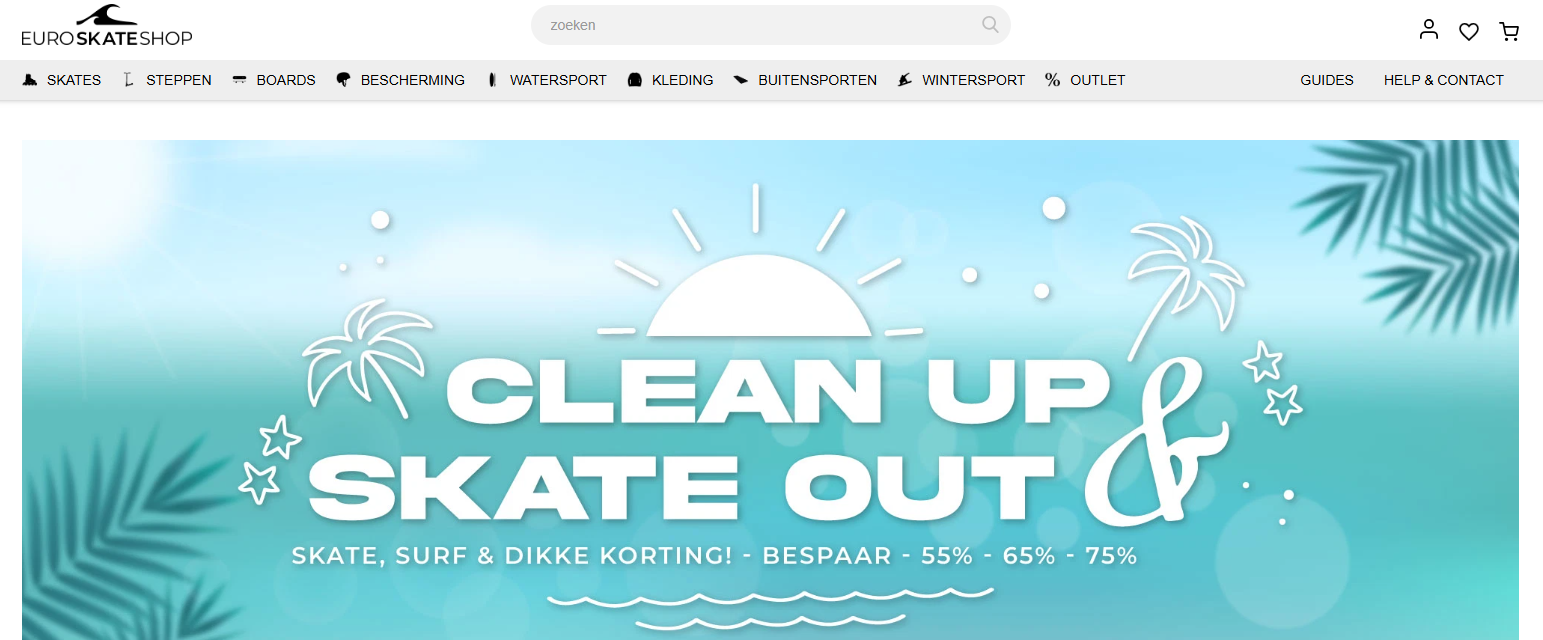
Task: Open your account via the person icon
Action: (1428, 29)
